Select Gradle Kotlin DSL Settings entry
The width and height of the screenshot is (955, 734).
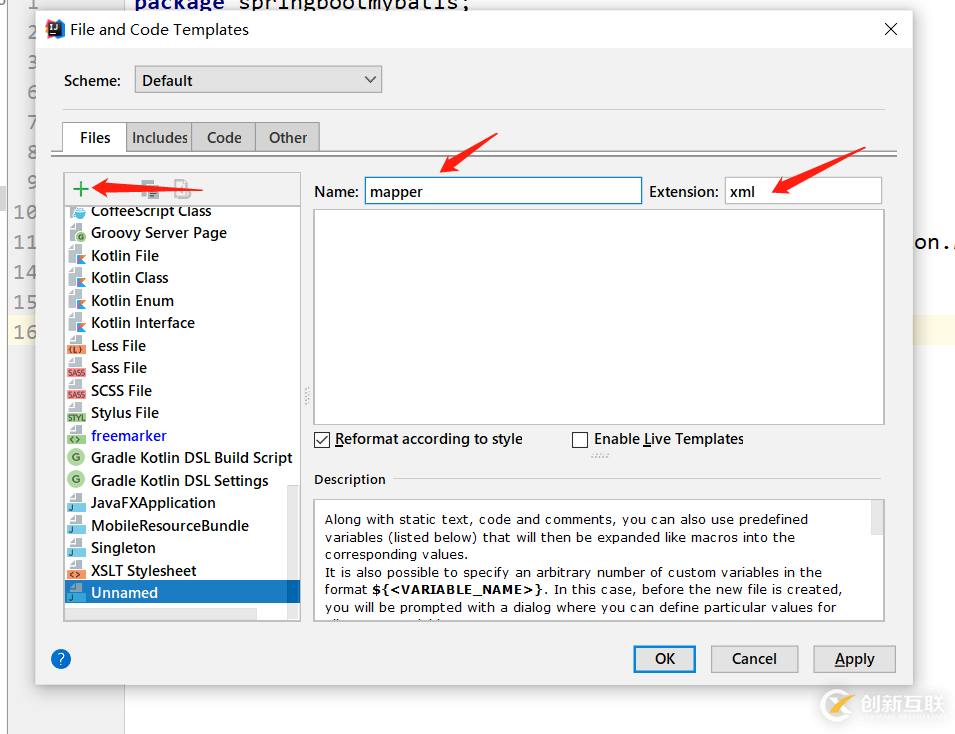coord(180,481)
